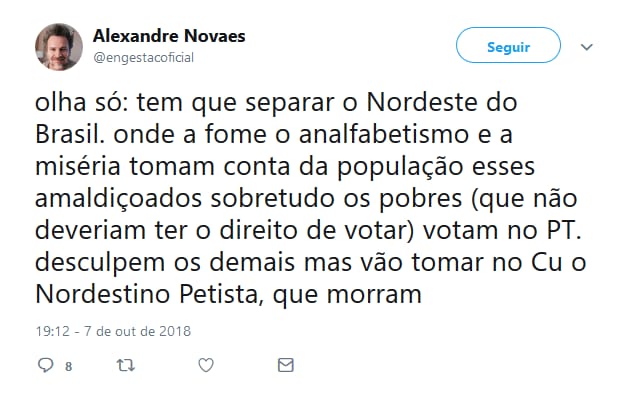Click the reply speech bubble icon
The height and width of the screenshot is (403, 629).
(45, 366)
